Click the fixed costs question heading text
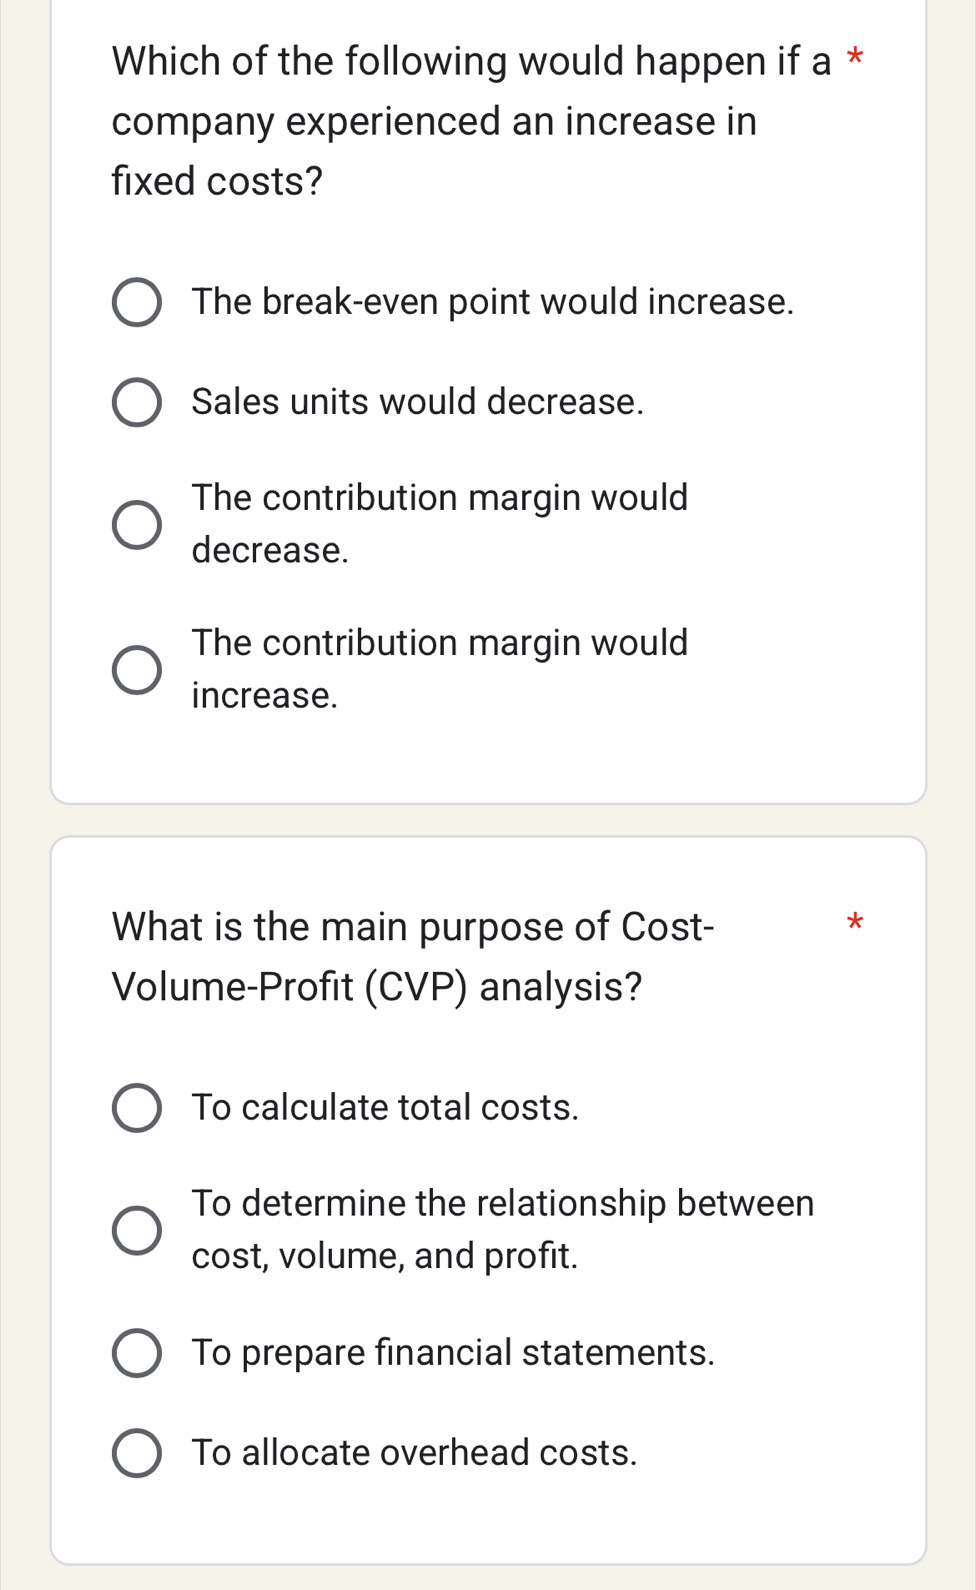This screenshot has width=976, height=1590. 435,121
